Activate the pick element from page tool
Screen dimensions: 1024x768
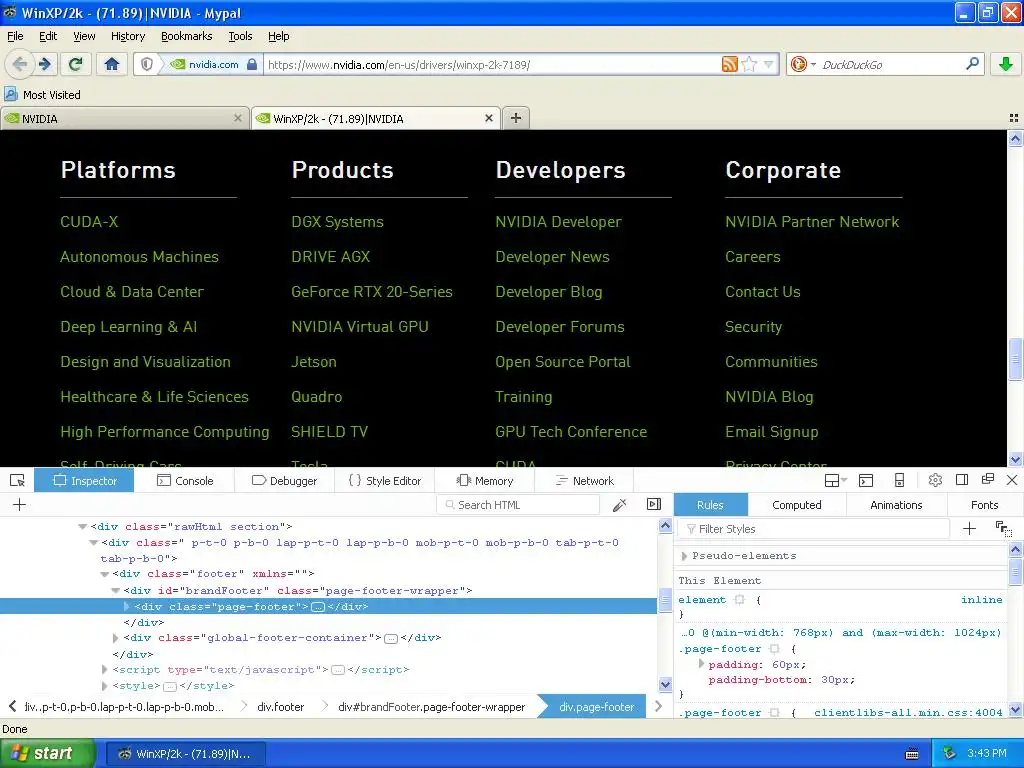click(x=18, y=481)
